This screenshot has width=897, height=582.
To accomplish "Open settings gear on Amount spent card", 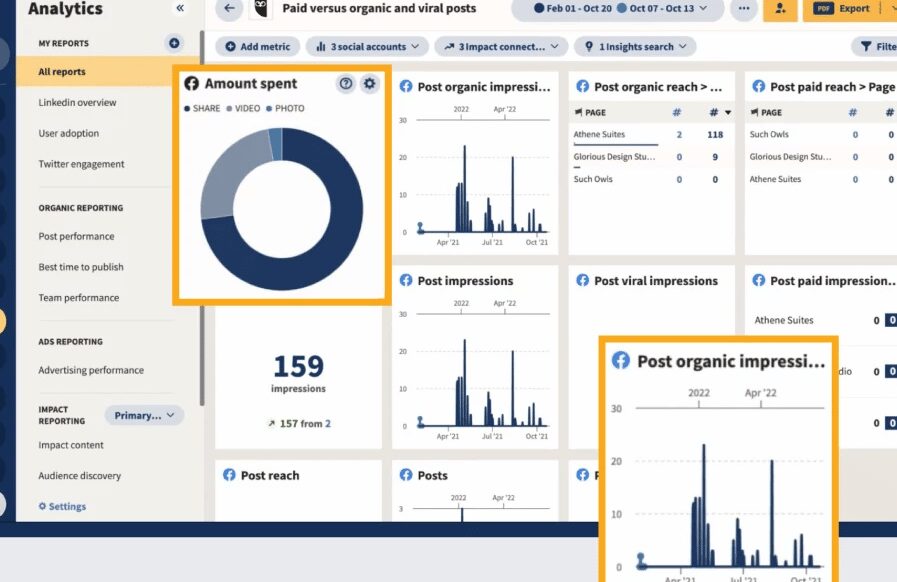I will (x=370, y=84).
